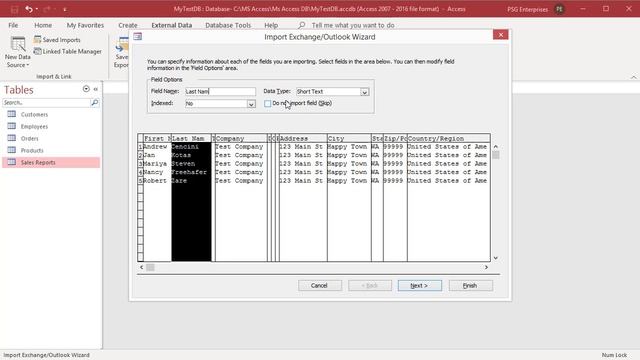Open Linked Table Manager
This screenshot has width=640, height=360.
[68, 51]
